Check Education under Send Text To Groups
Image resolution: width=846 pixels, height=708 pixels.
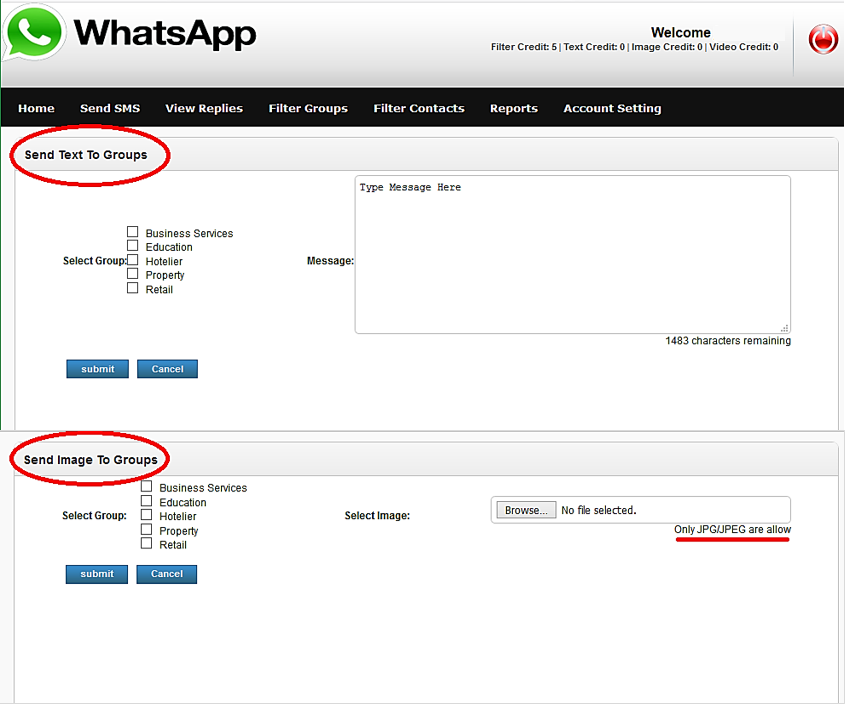point(133,246)
